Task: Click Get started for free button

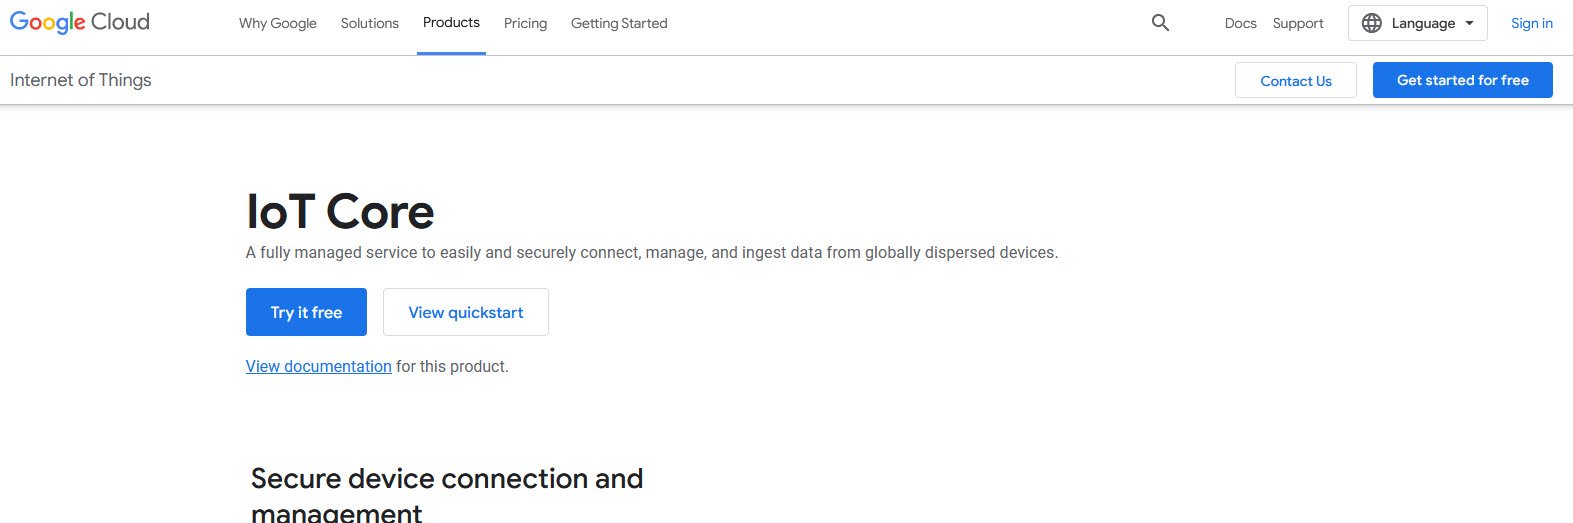Action: [x=1463, y=80]
